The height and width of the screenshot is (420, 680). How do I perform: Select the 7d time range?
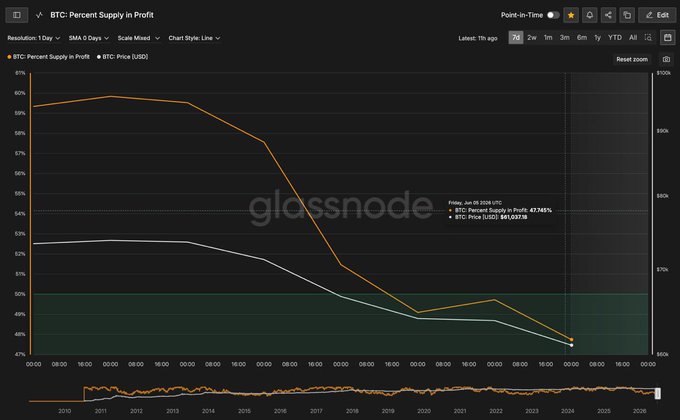pos(516,38)
